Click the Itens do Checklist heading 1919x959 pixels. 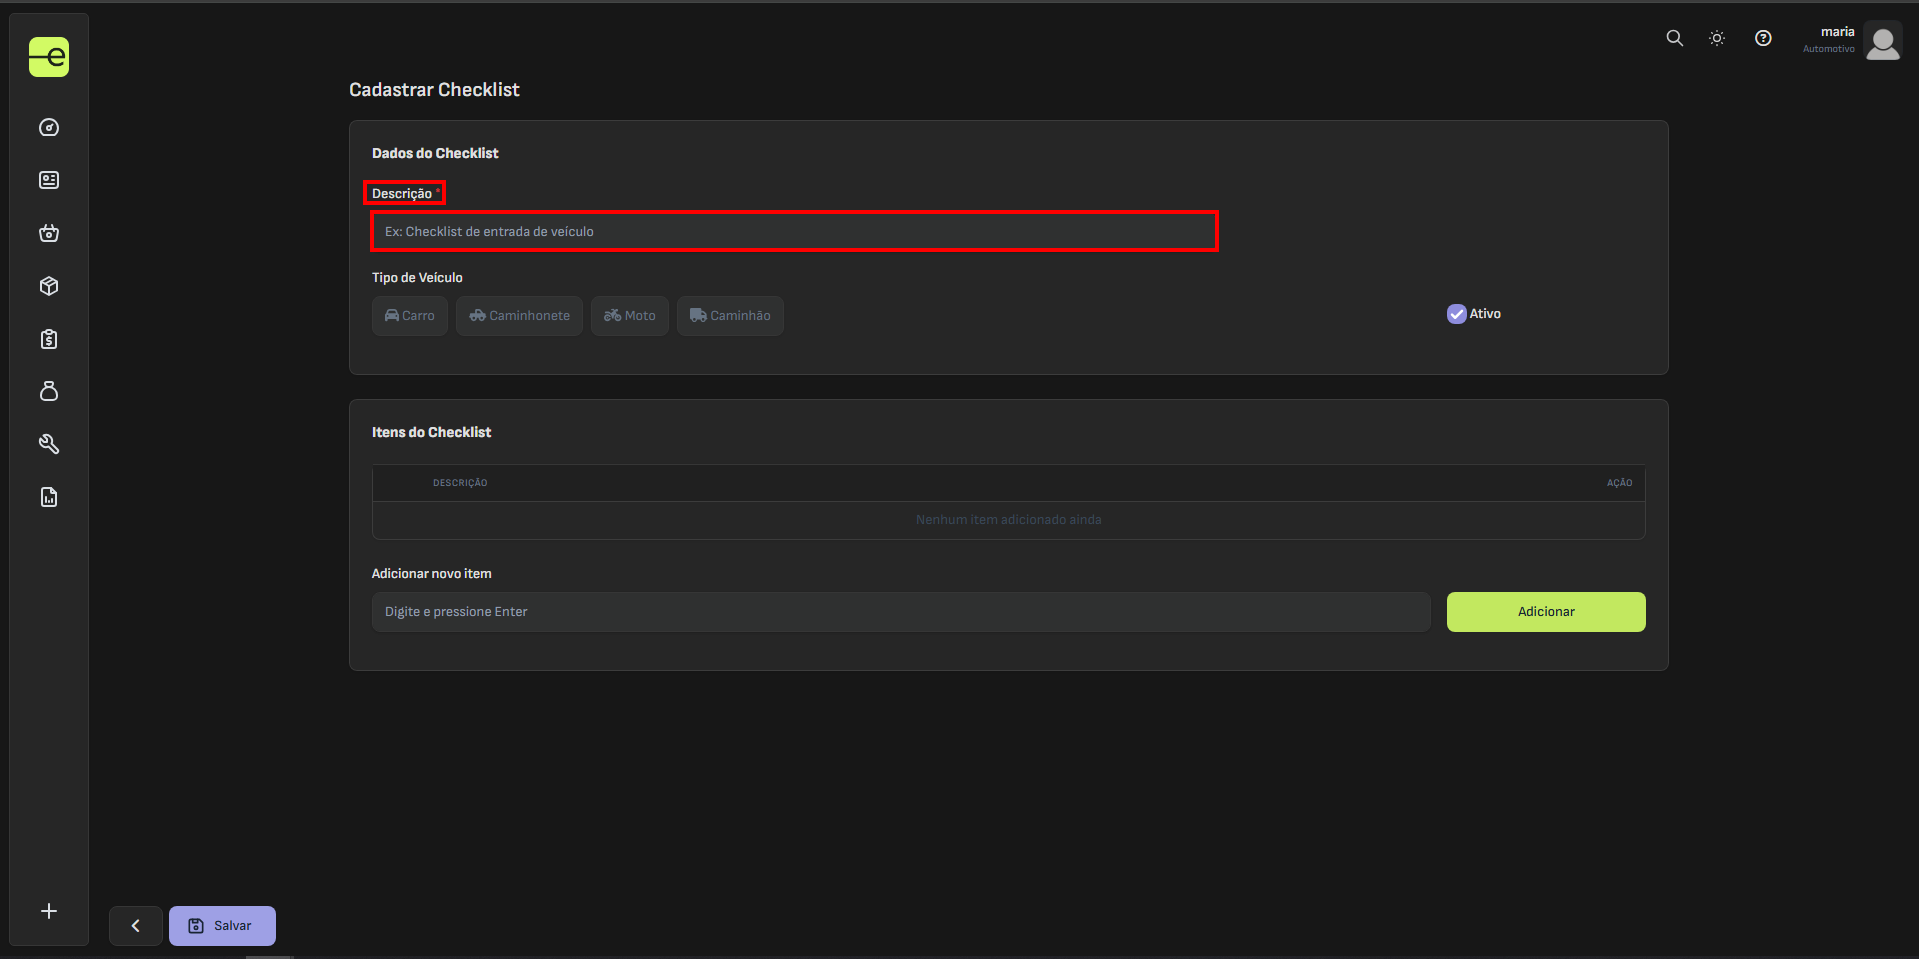coord(431,432)
